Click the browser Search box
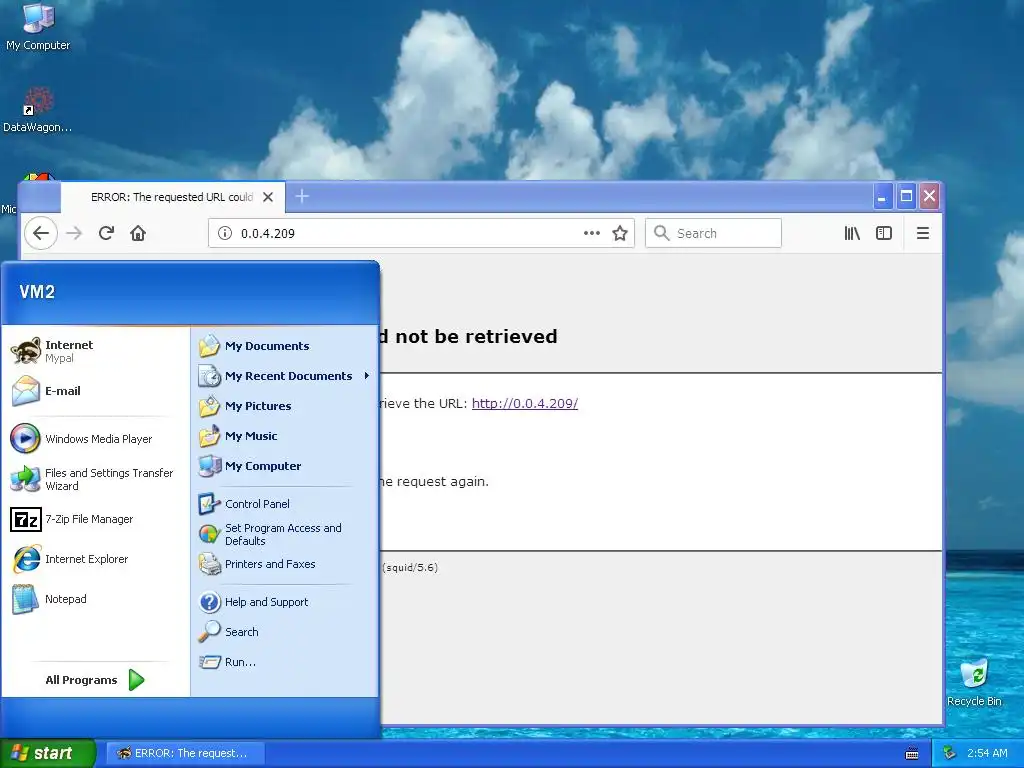This screenshot has width=1024, height=768. point(713,233)
